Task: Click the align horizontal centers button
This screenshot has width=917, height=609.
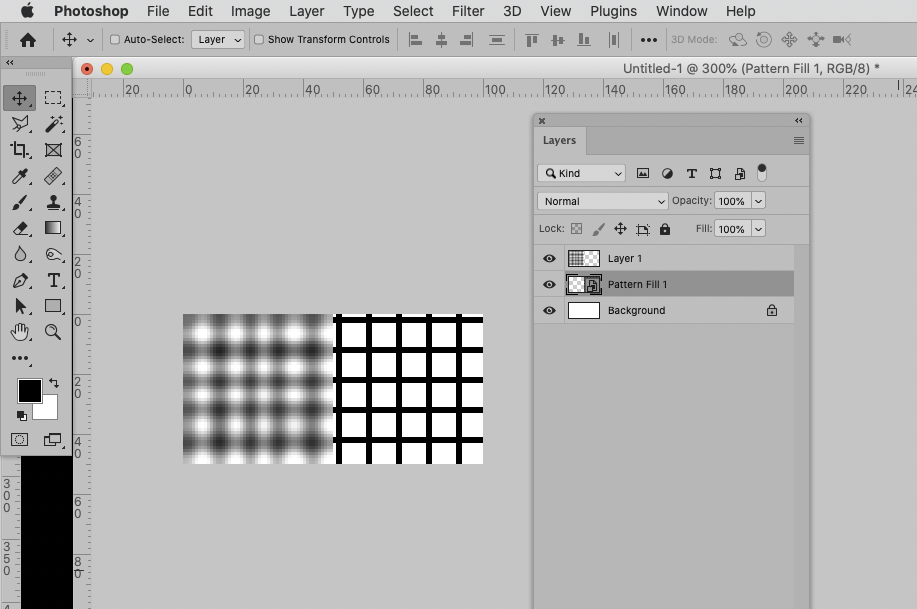Action: [x=441, y=39]
